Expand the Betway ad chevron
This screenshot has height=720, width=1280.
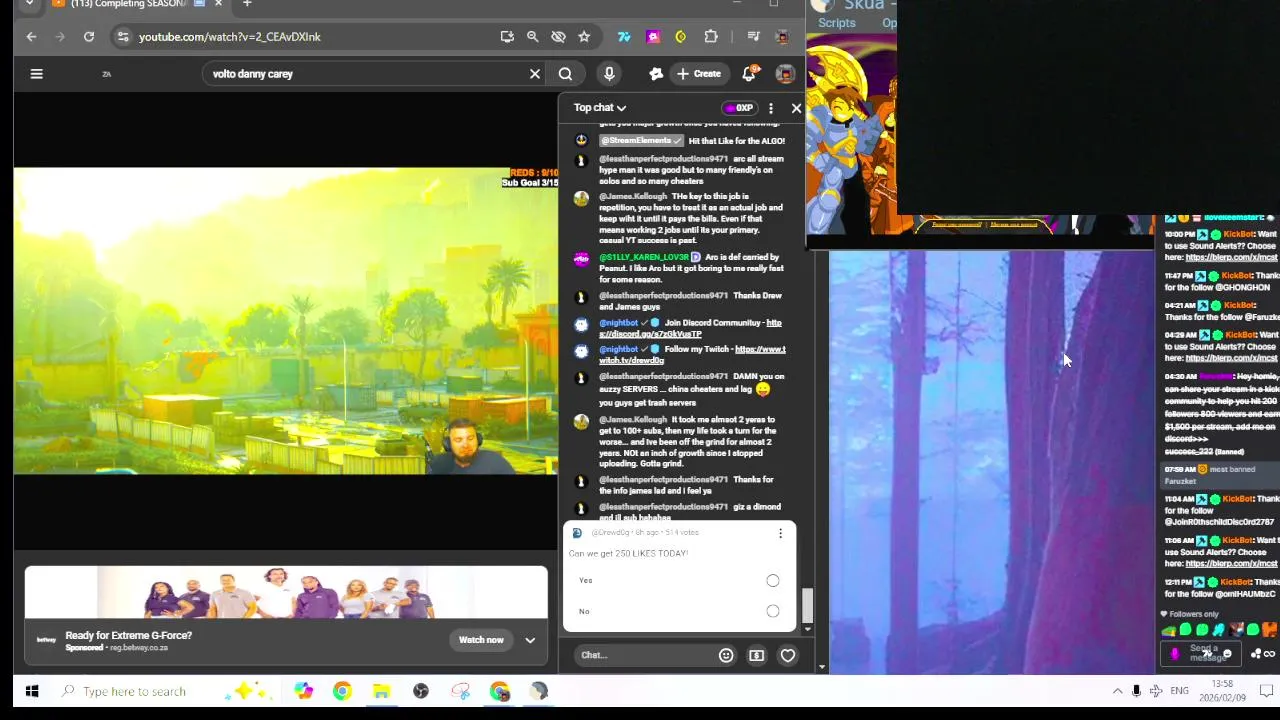point(530,641)
